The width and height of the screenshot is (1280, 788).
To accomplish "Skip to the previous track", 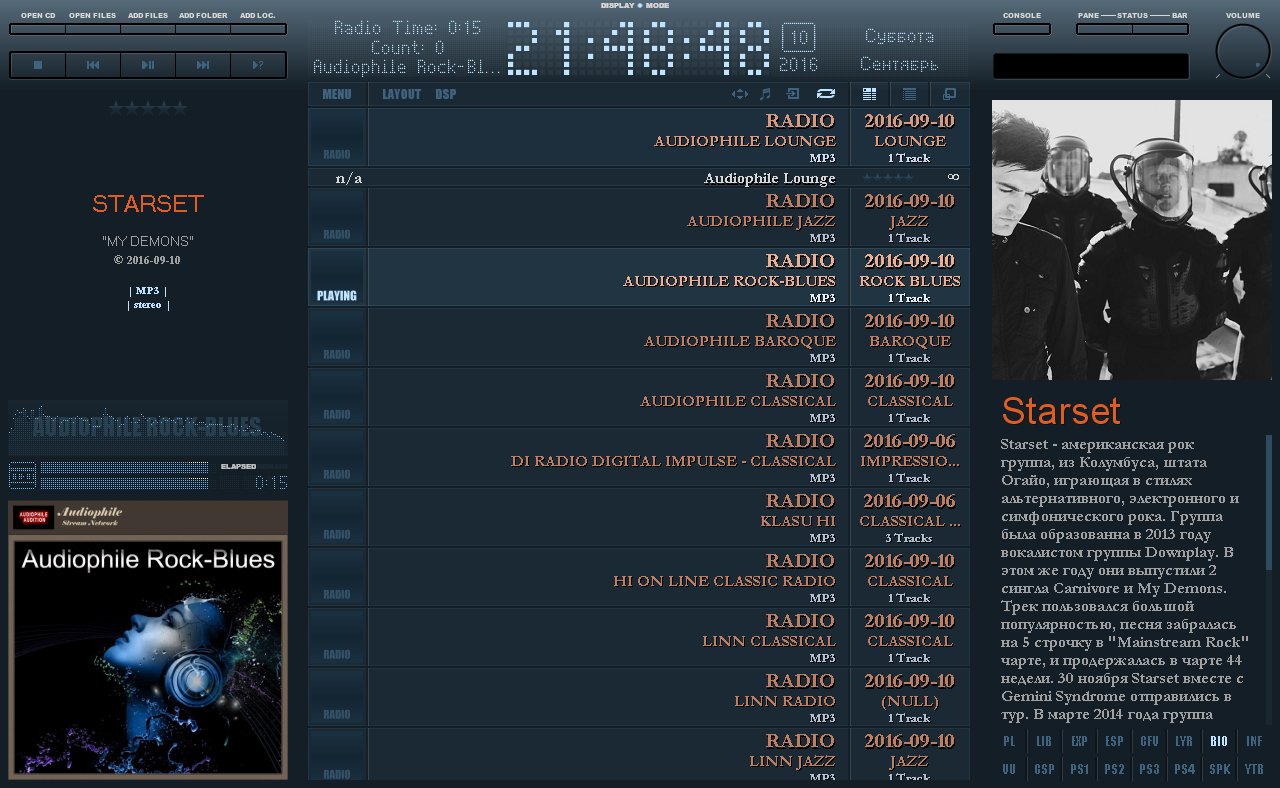I will click(93, 65).
